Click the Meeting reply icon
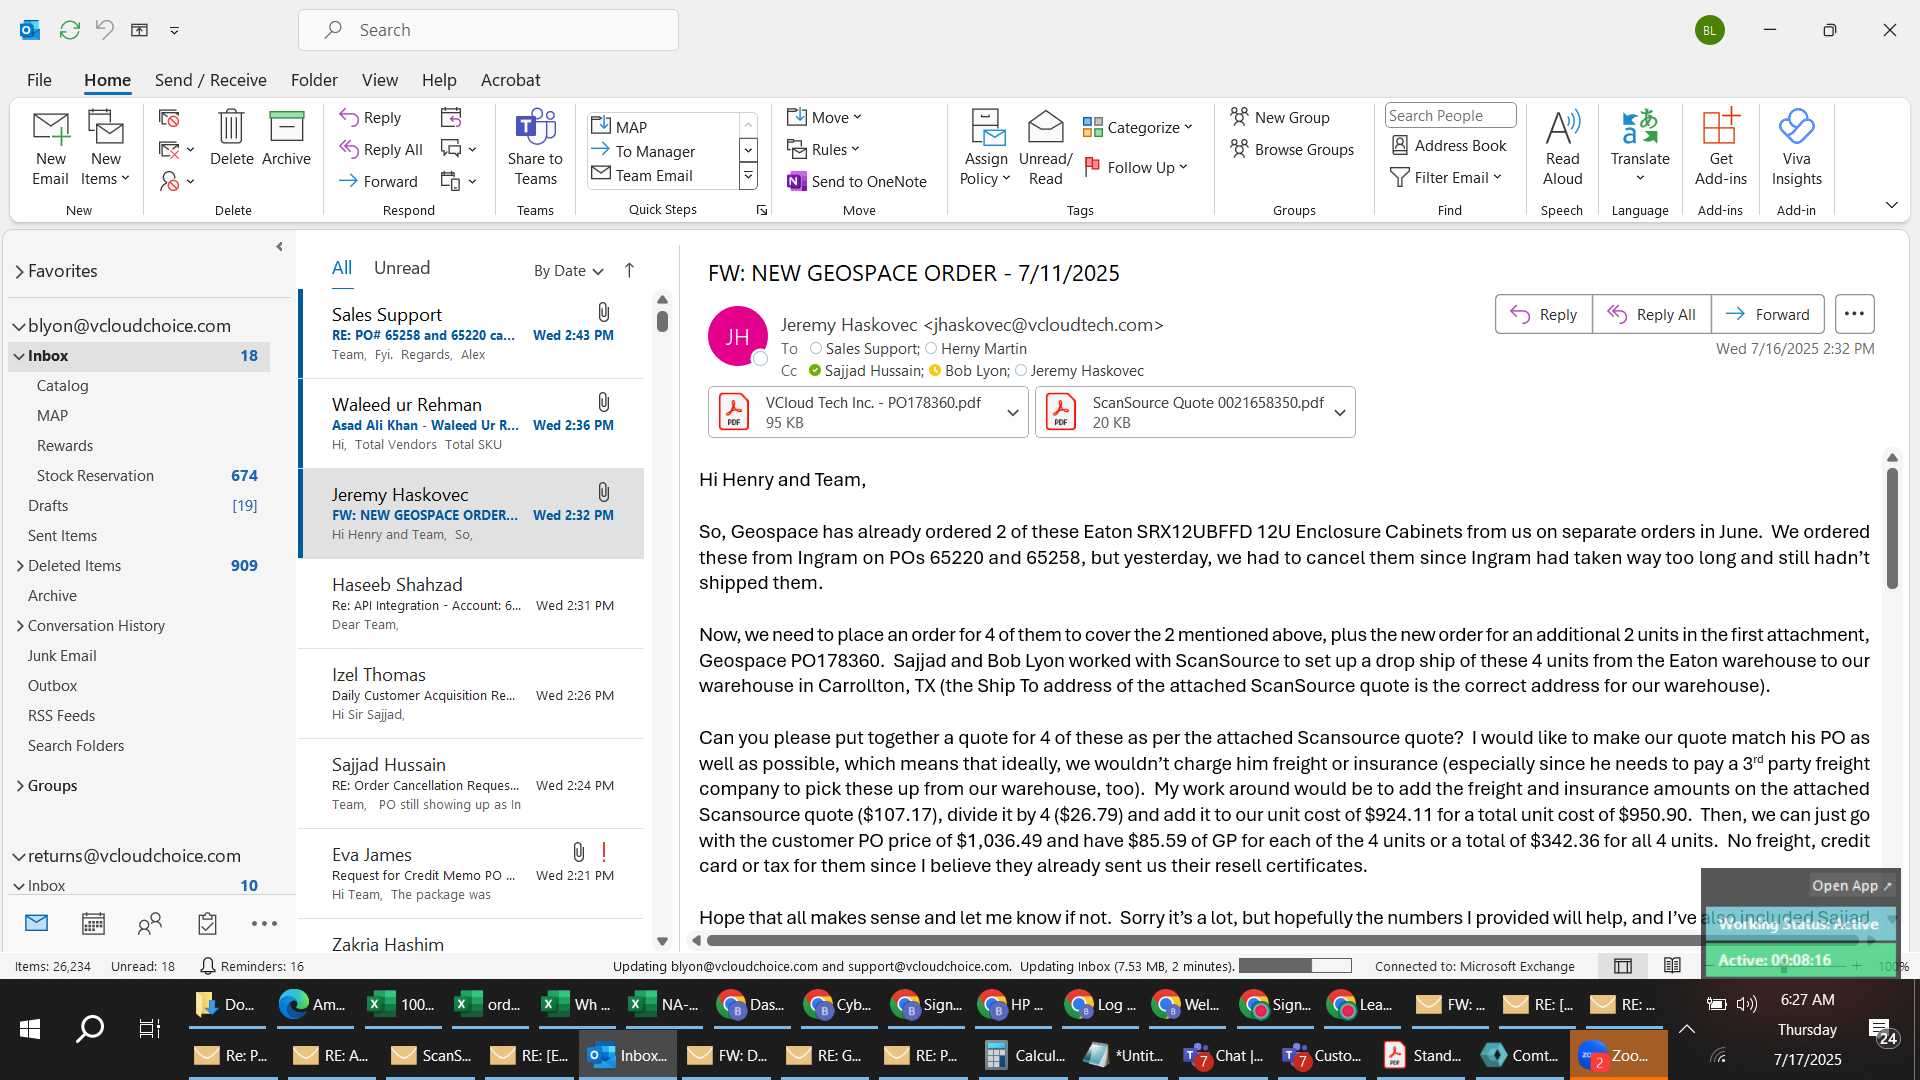 (451, 117)
